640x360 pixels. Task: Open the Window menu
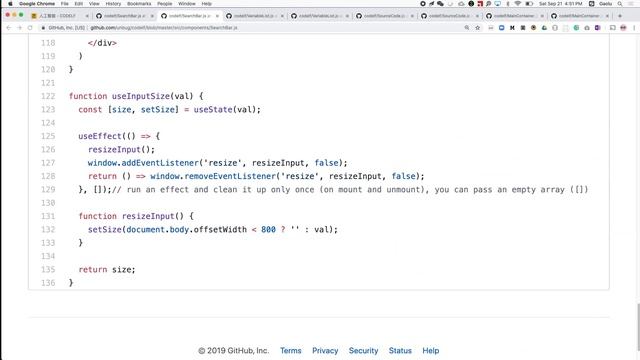pos(187,4)
